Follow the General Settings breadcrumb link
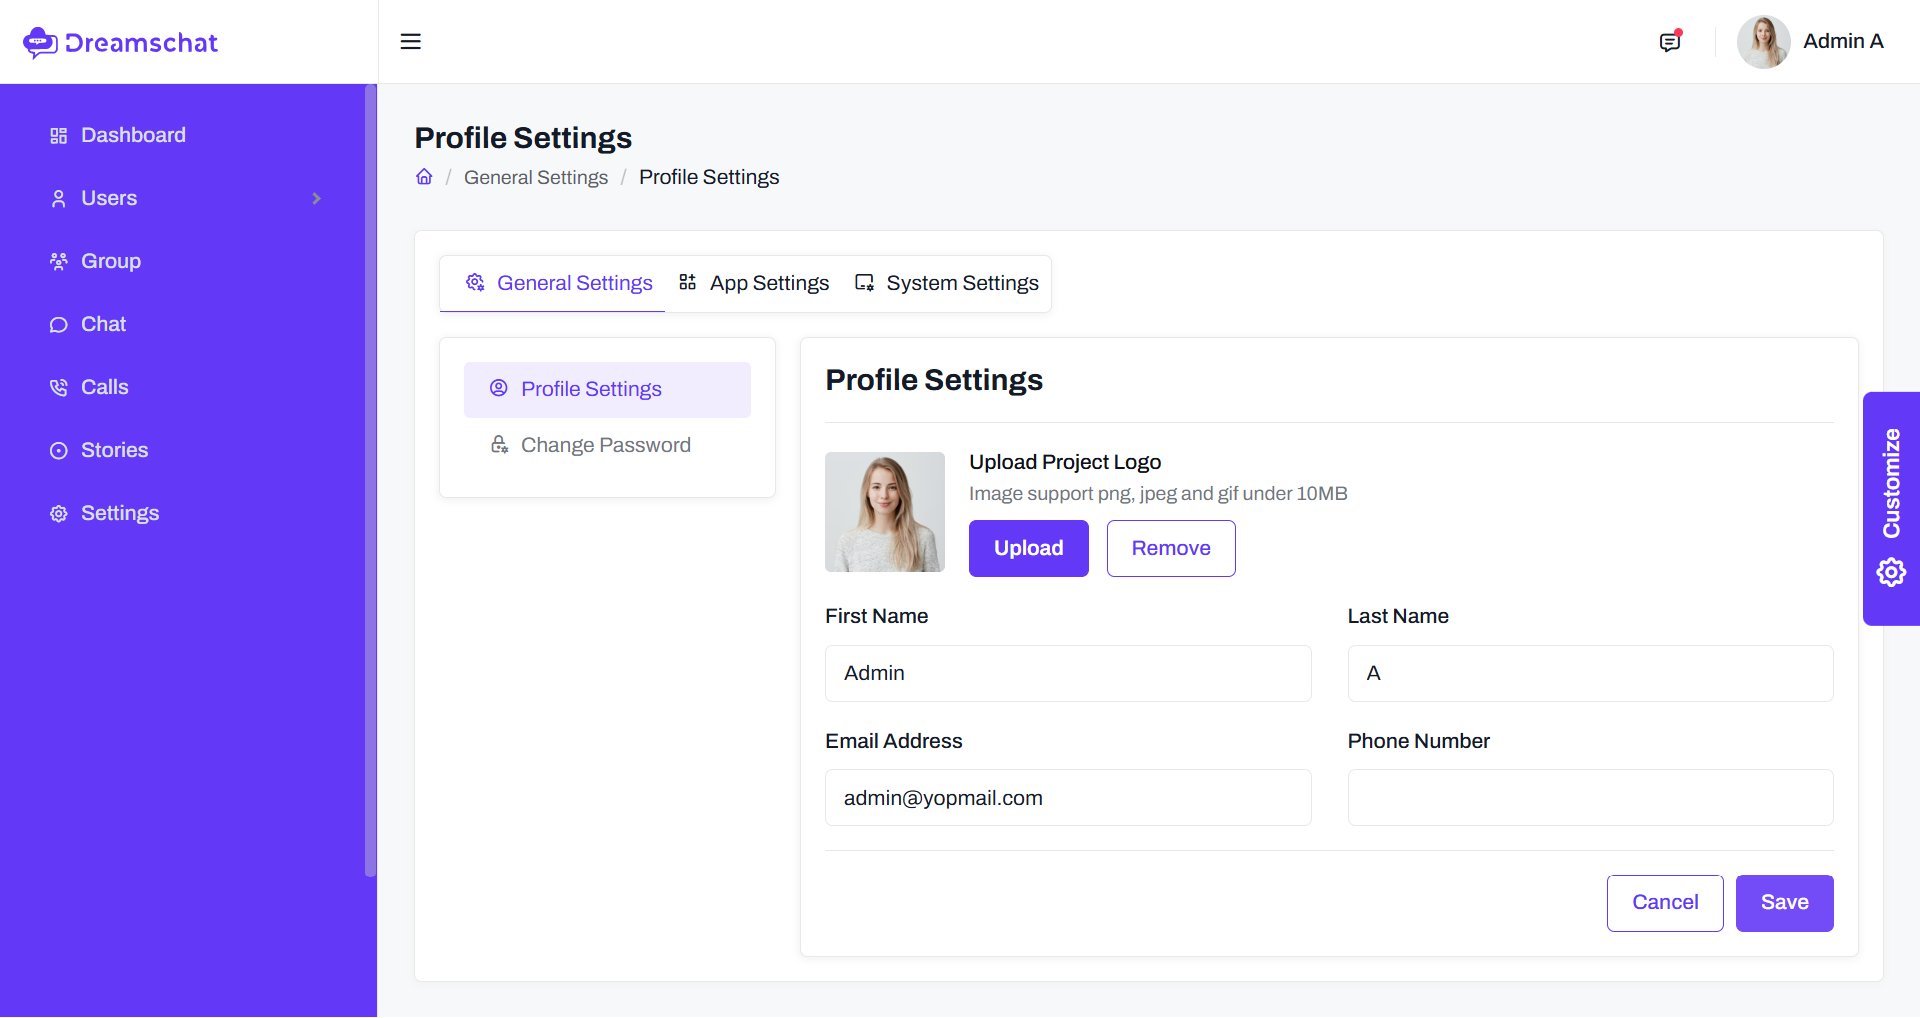This screenshot has height=1018, width=1920. [536, 177]
